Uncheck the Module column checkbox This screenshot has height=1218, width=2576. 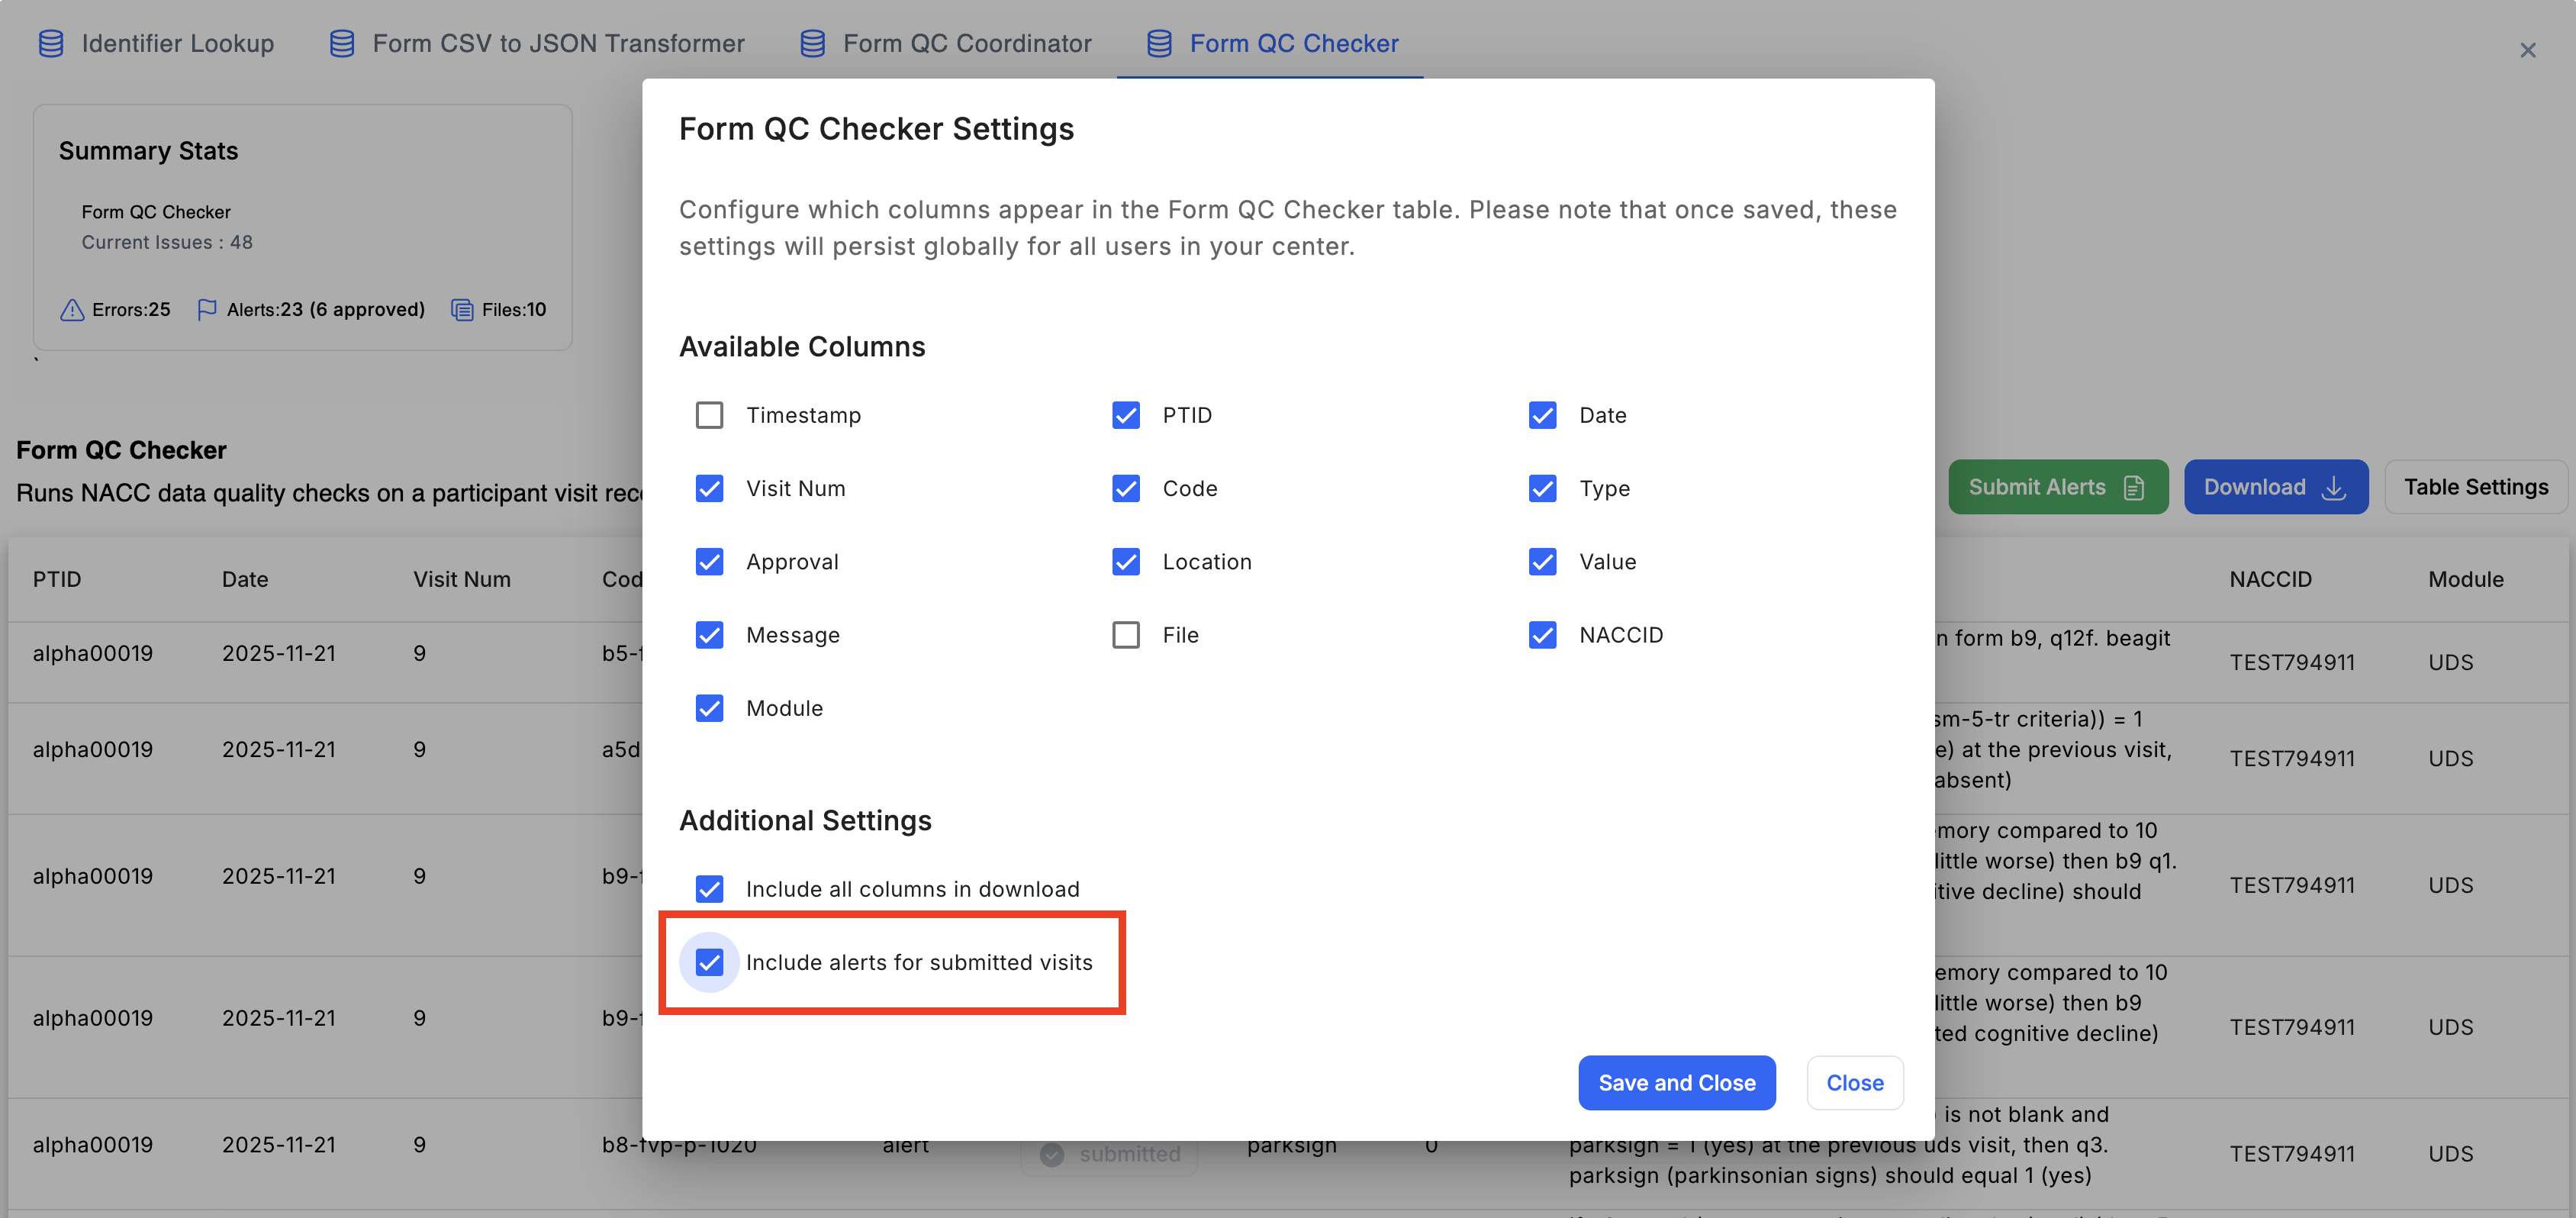(x=709, y=708)
